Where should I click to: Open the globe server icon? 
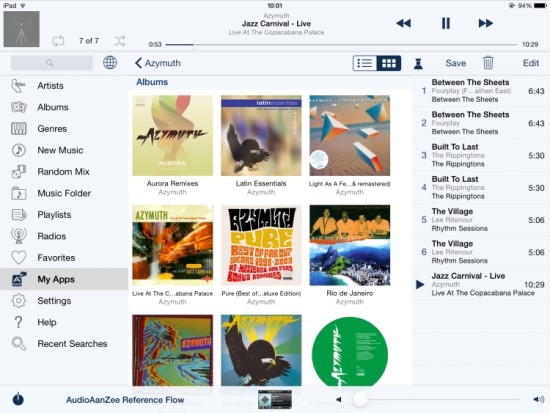pyautogui.click(x=110, y=63)
